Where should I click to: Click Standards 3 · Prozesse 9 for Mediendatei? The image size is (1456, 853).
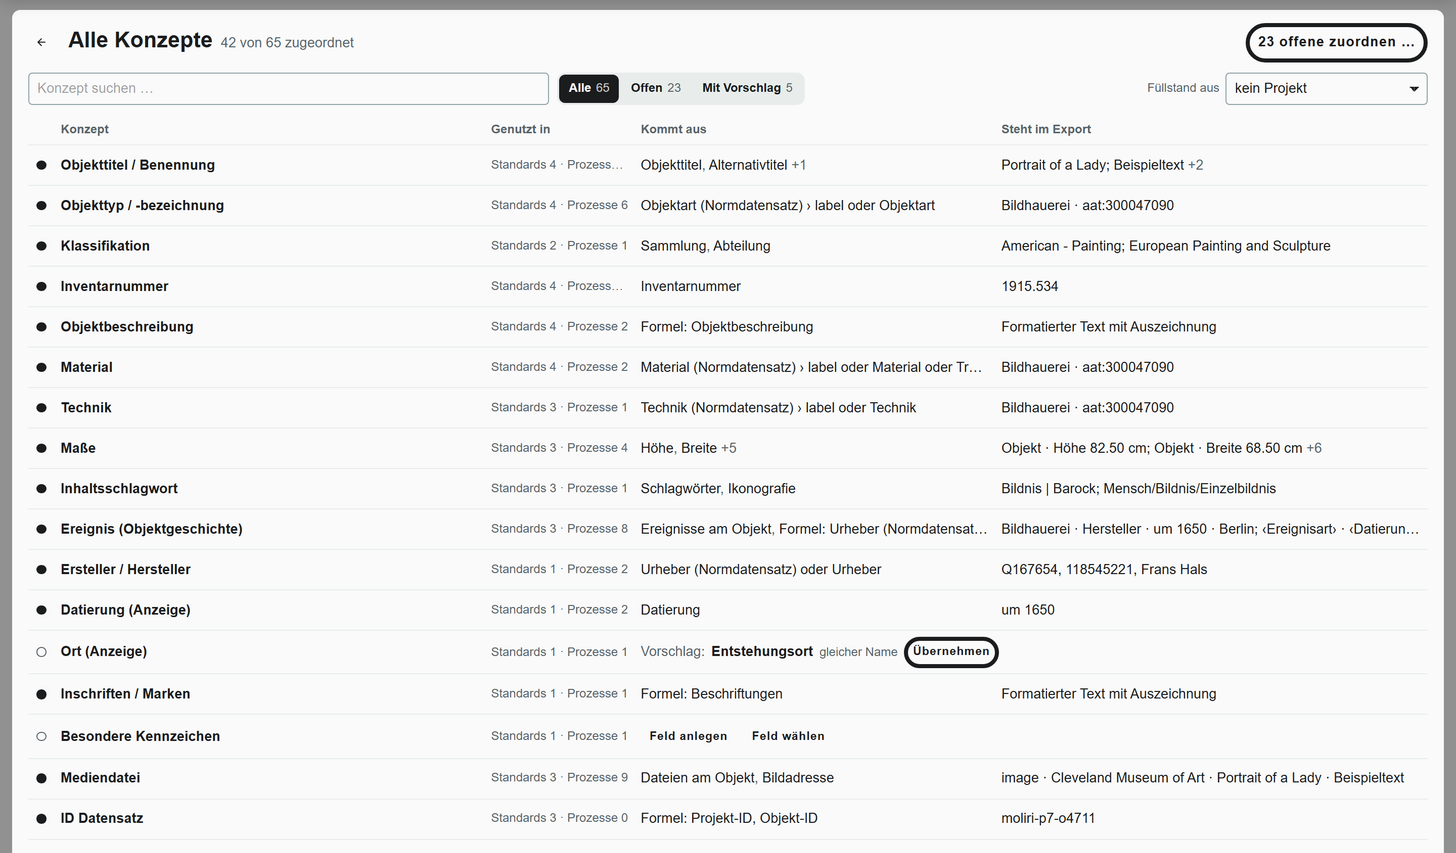click(x=559, y=778)
